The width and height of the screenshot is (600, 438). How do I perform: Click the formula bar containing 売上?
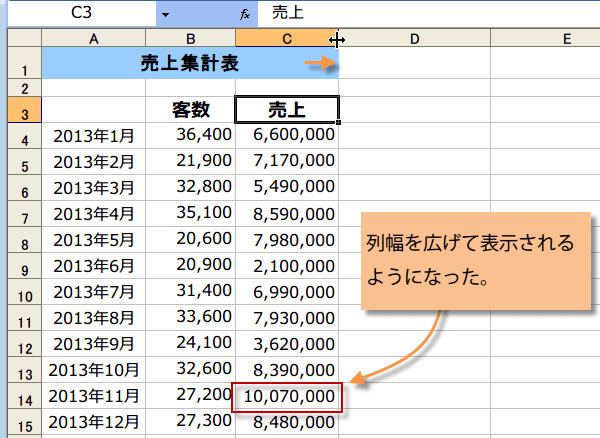click(429, 14)
